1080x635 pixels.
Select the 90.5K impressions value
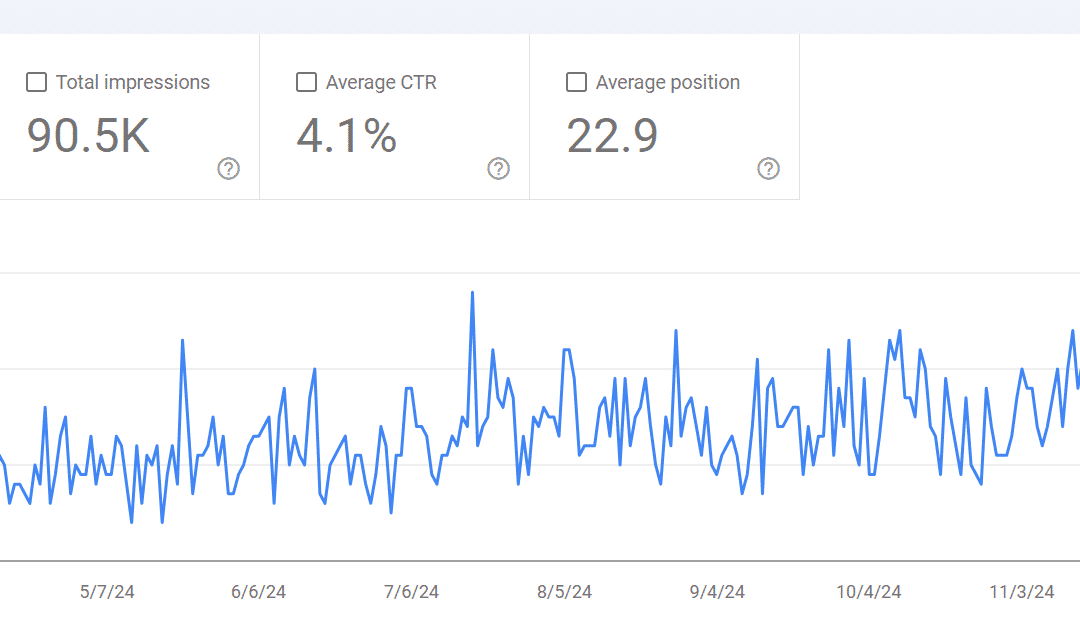[x=88, y=136]
